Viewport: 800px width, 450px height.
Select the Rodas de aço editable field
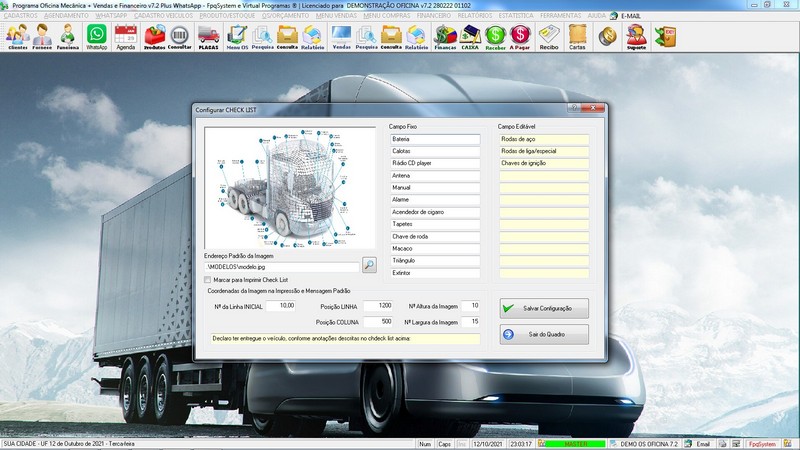pyautogui.click(x=544, y=139)
